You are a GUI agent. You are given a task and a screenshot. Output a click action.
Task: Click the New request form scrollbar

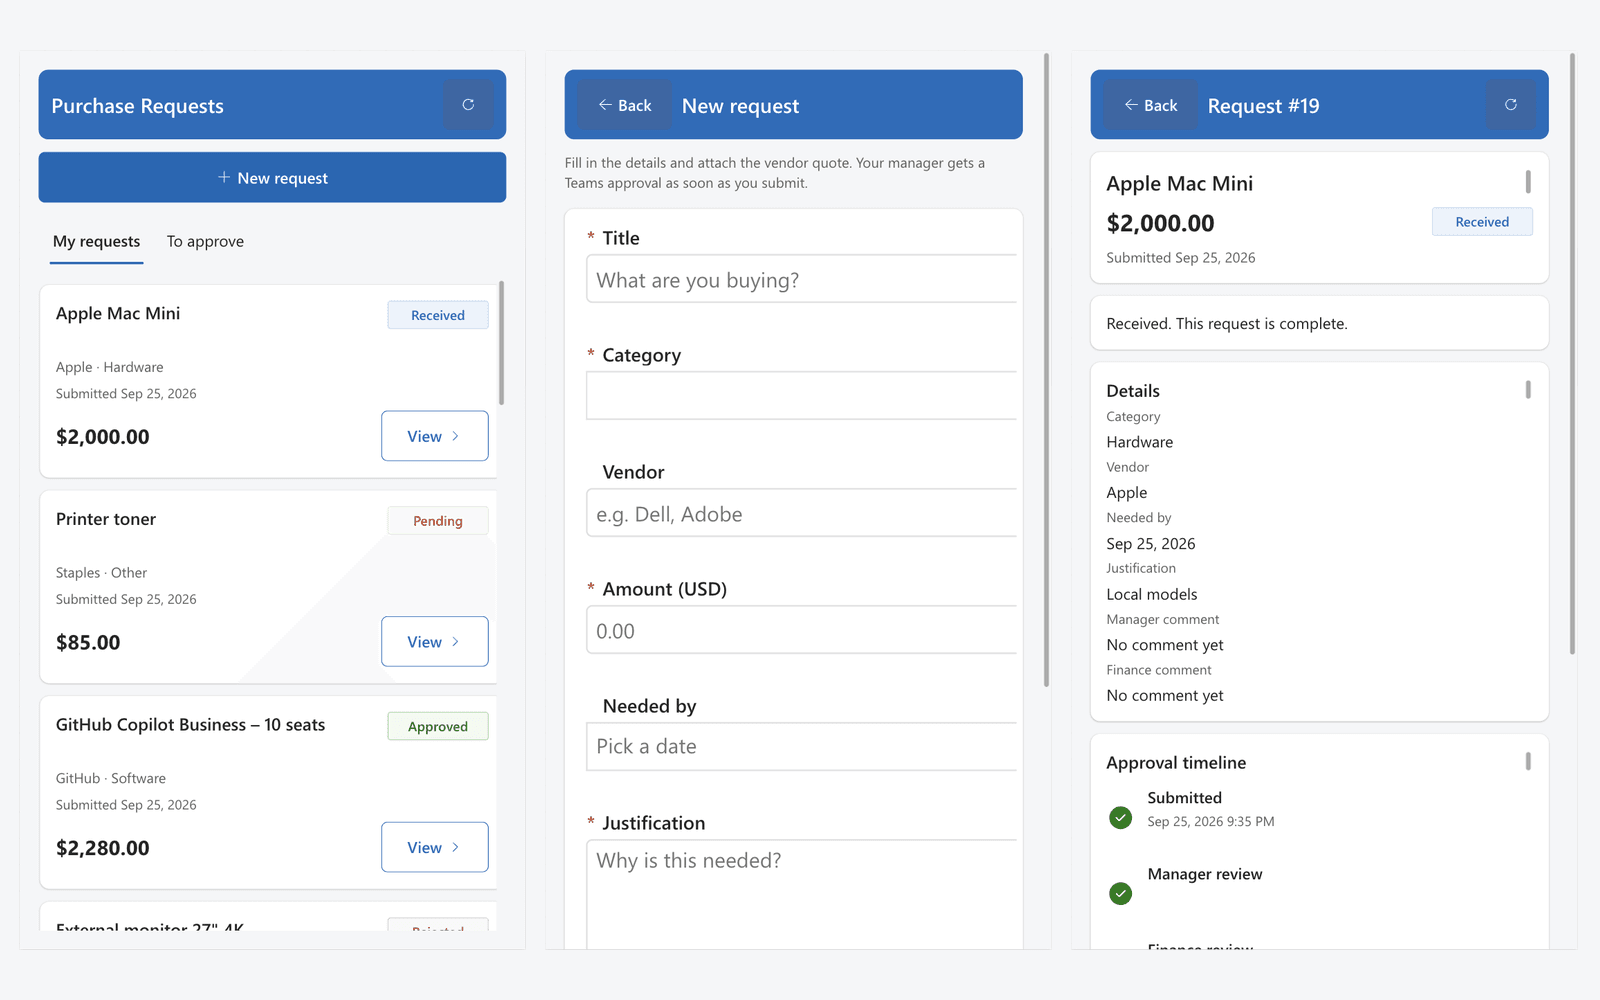(x=1046, y=370)
